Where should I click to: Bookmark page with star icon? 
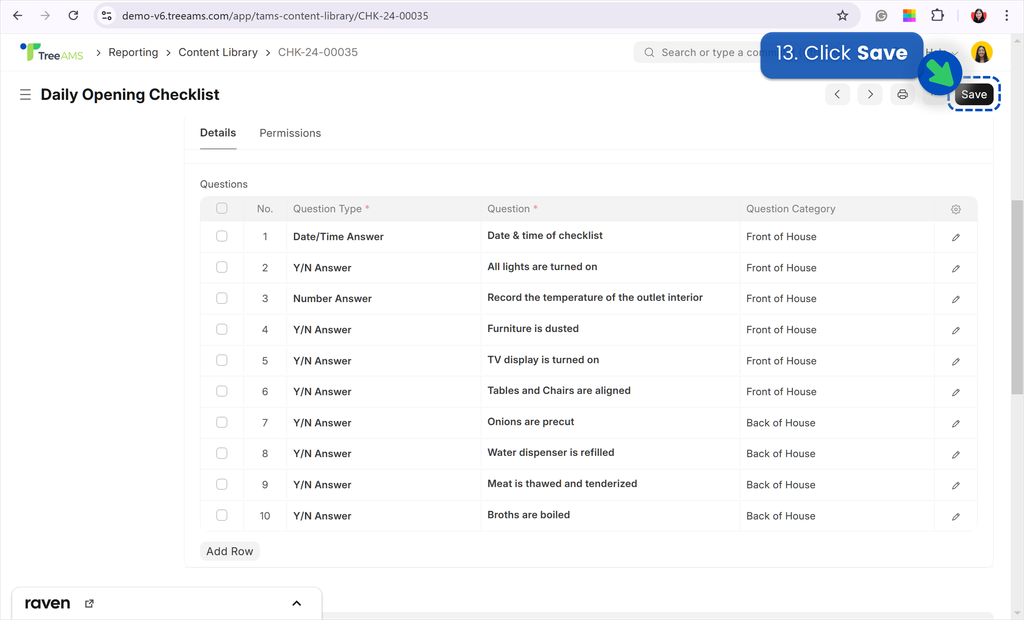coord(842,16)
